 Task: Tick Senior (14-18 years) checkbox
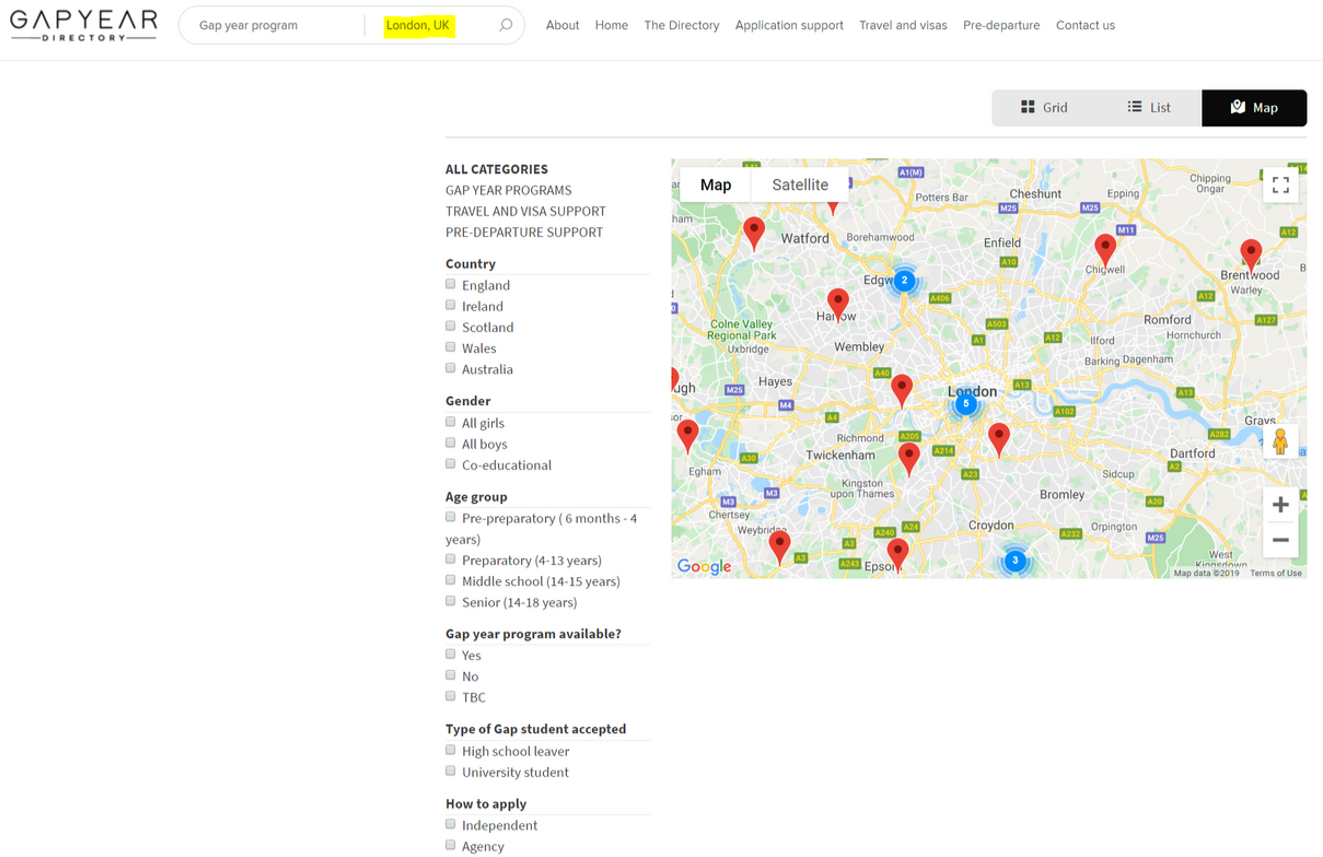[451, 602]
